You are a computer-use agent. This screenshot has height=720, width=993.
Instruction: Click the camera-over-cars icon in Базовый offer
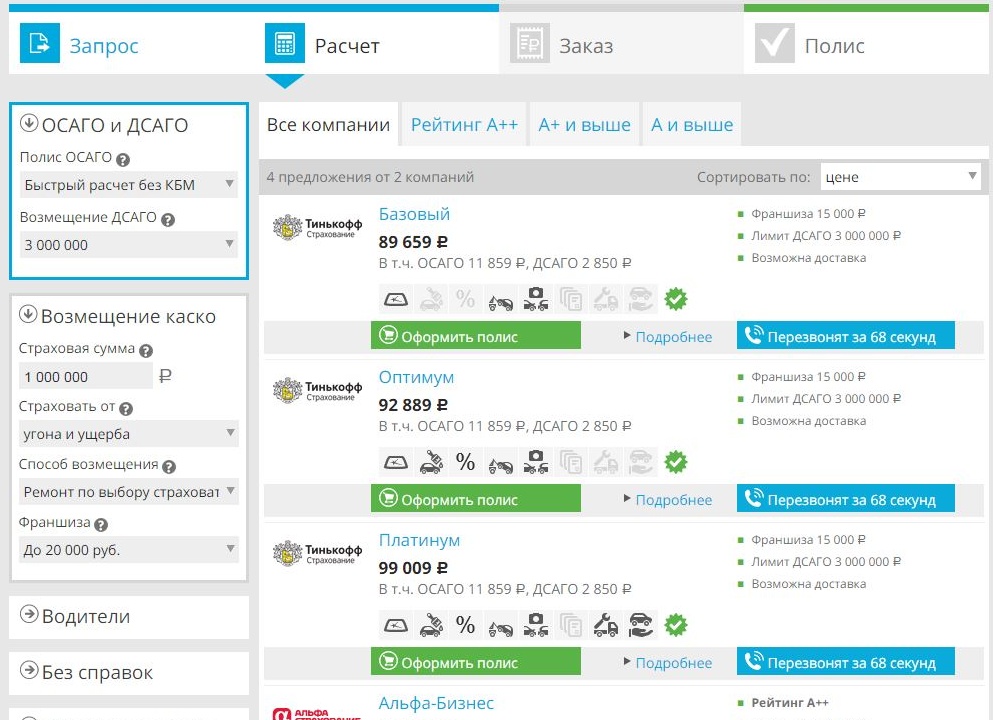coord(535,299)
